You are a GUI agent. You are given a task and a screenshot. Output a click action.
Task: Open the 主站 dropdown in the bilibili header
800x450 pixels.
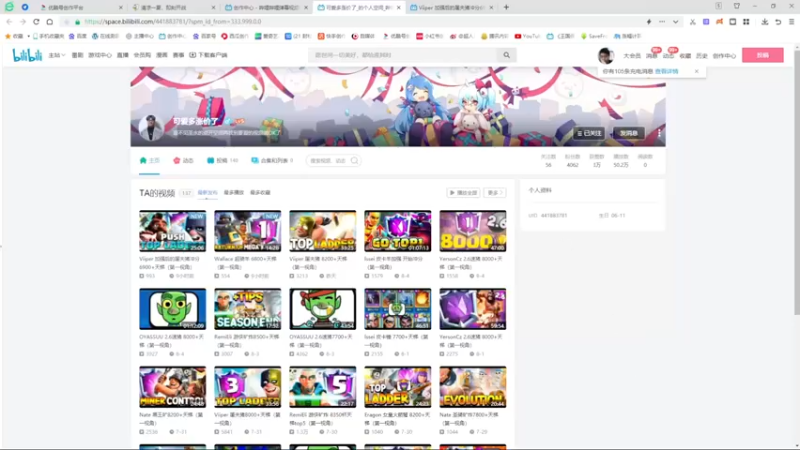57,55
